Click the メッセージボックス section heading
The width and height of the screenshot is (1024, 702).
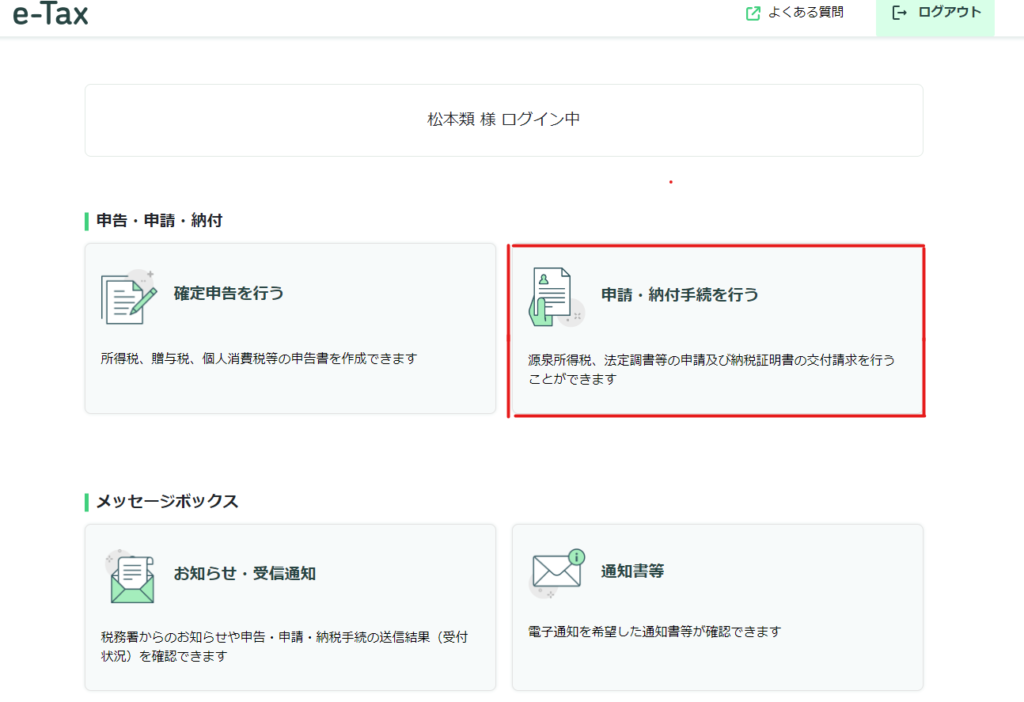pos(167,502)
